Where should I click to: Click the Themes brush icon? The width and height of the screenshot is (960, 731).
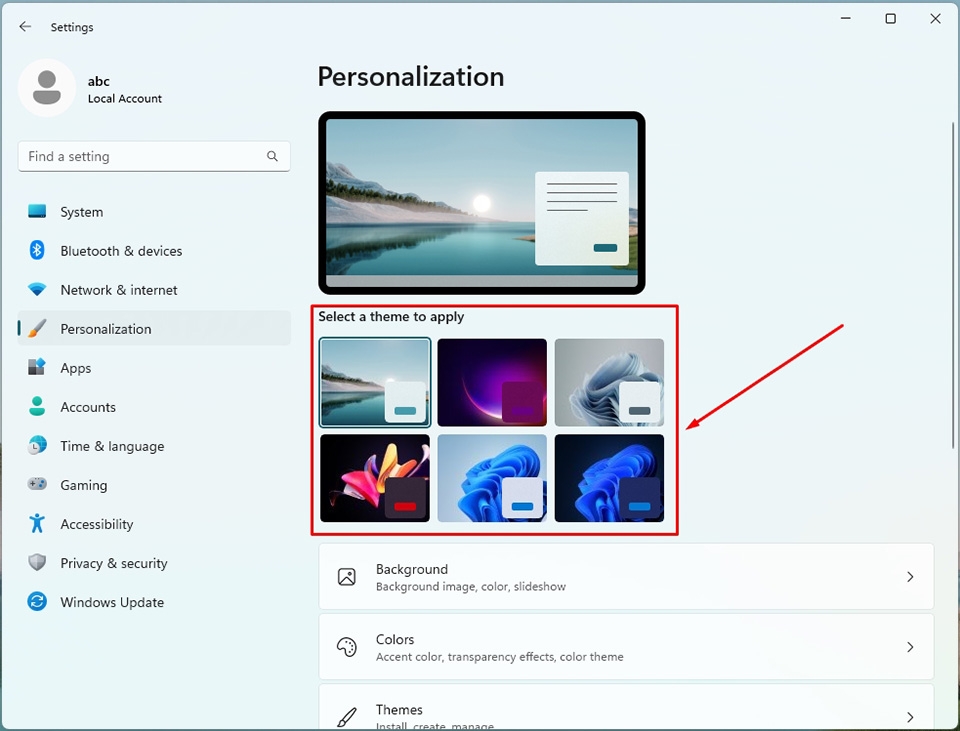point(347,718)
